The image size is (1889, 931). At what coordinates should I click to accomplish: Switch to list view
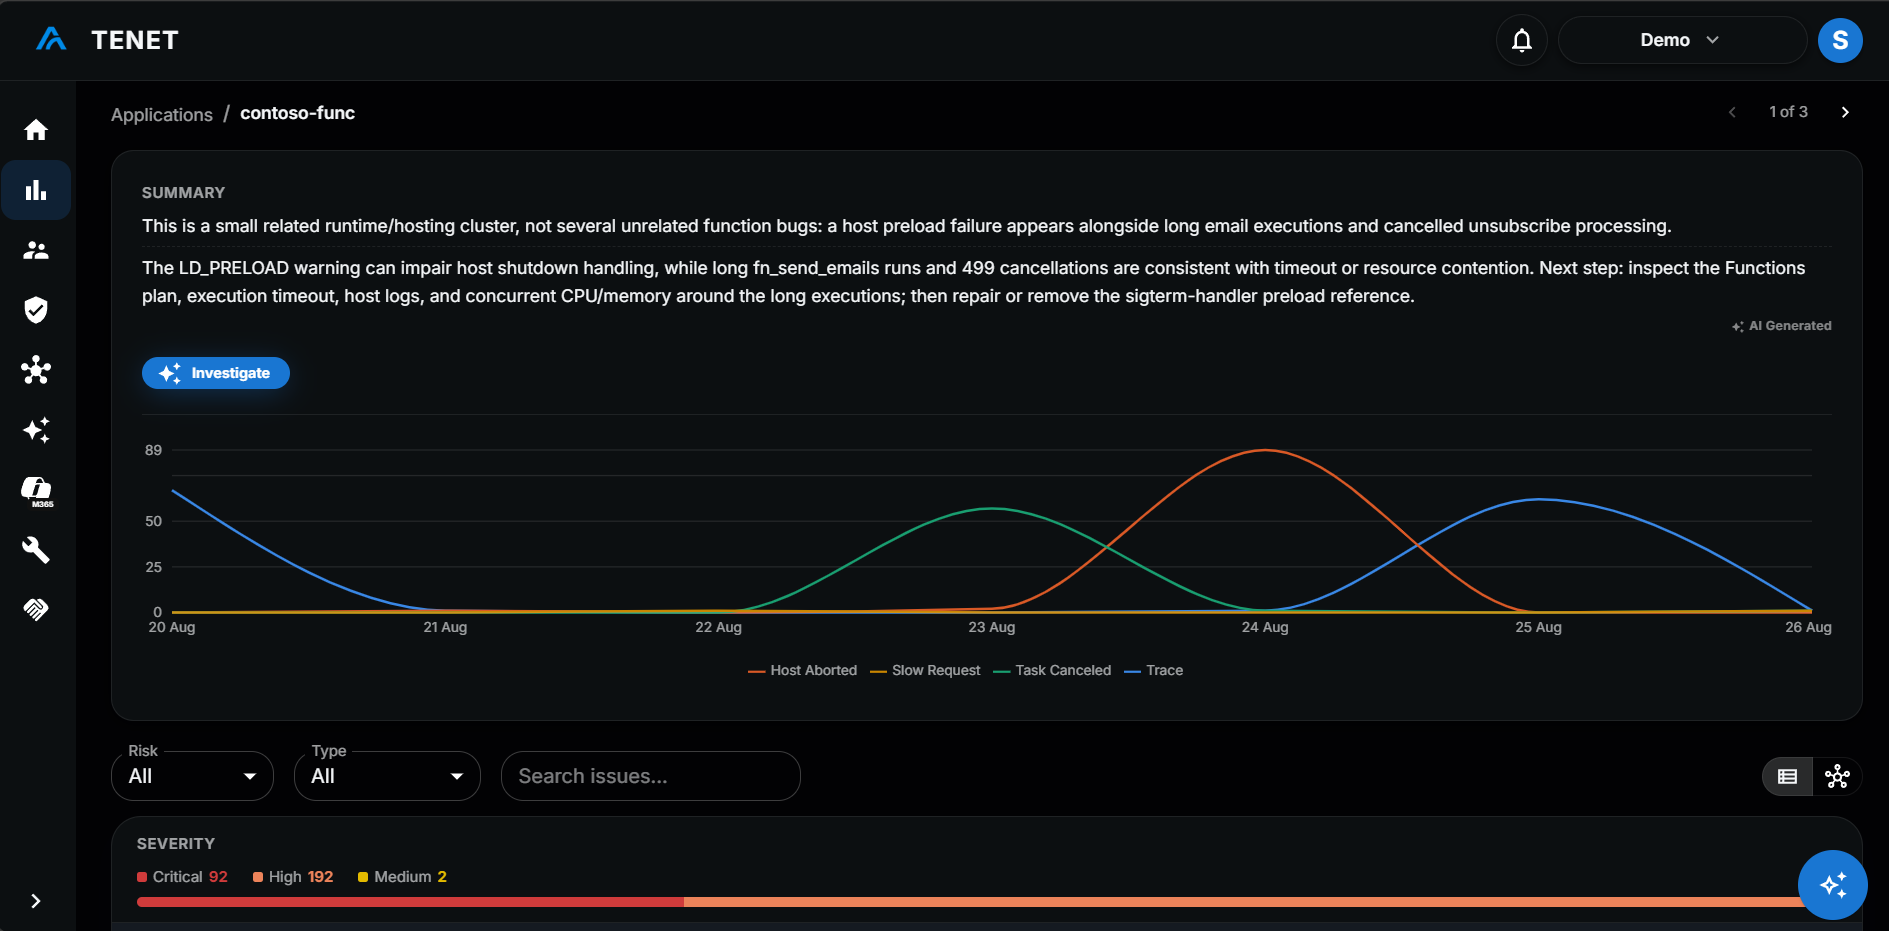tap(1788, 776)
